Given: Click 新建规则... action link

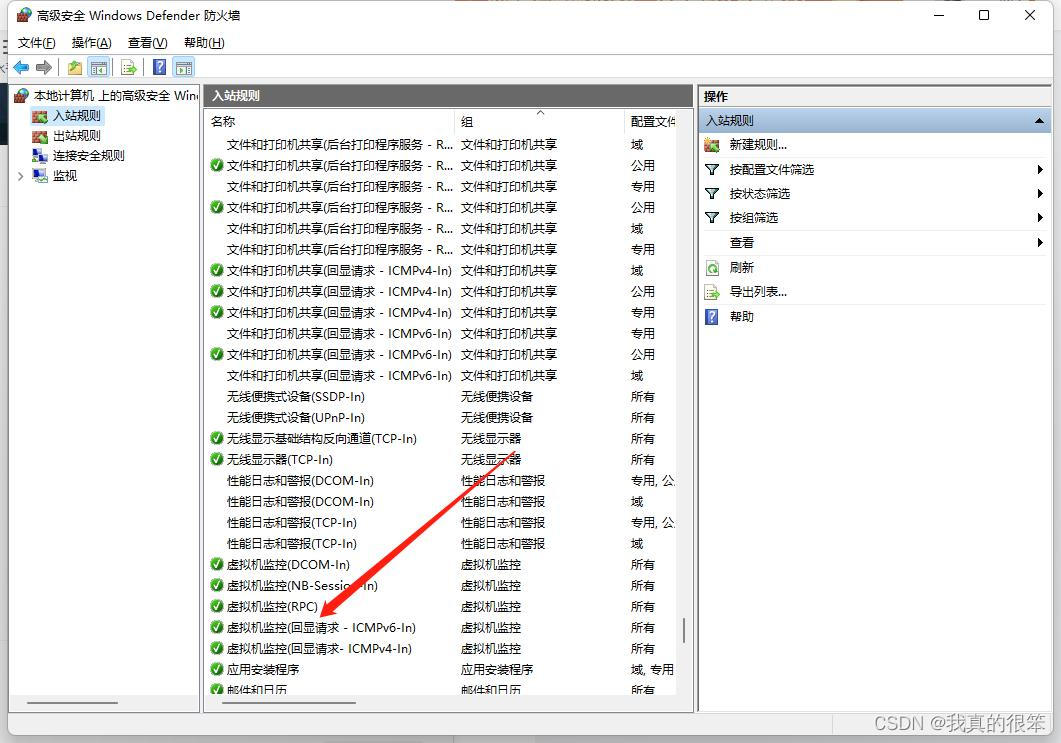Looking at the screenshot, I should pyautogui.click(x=758, y=145).
